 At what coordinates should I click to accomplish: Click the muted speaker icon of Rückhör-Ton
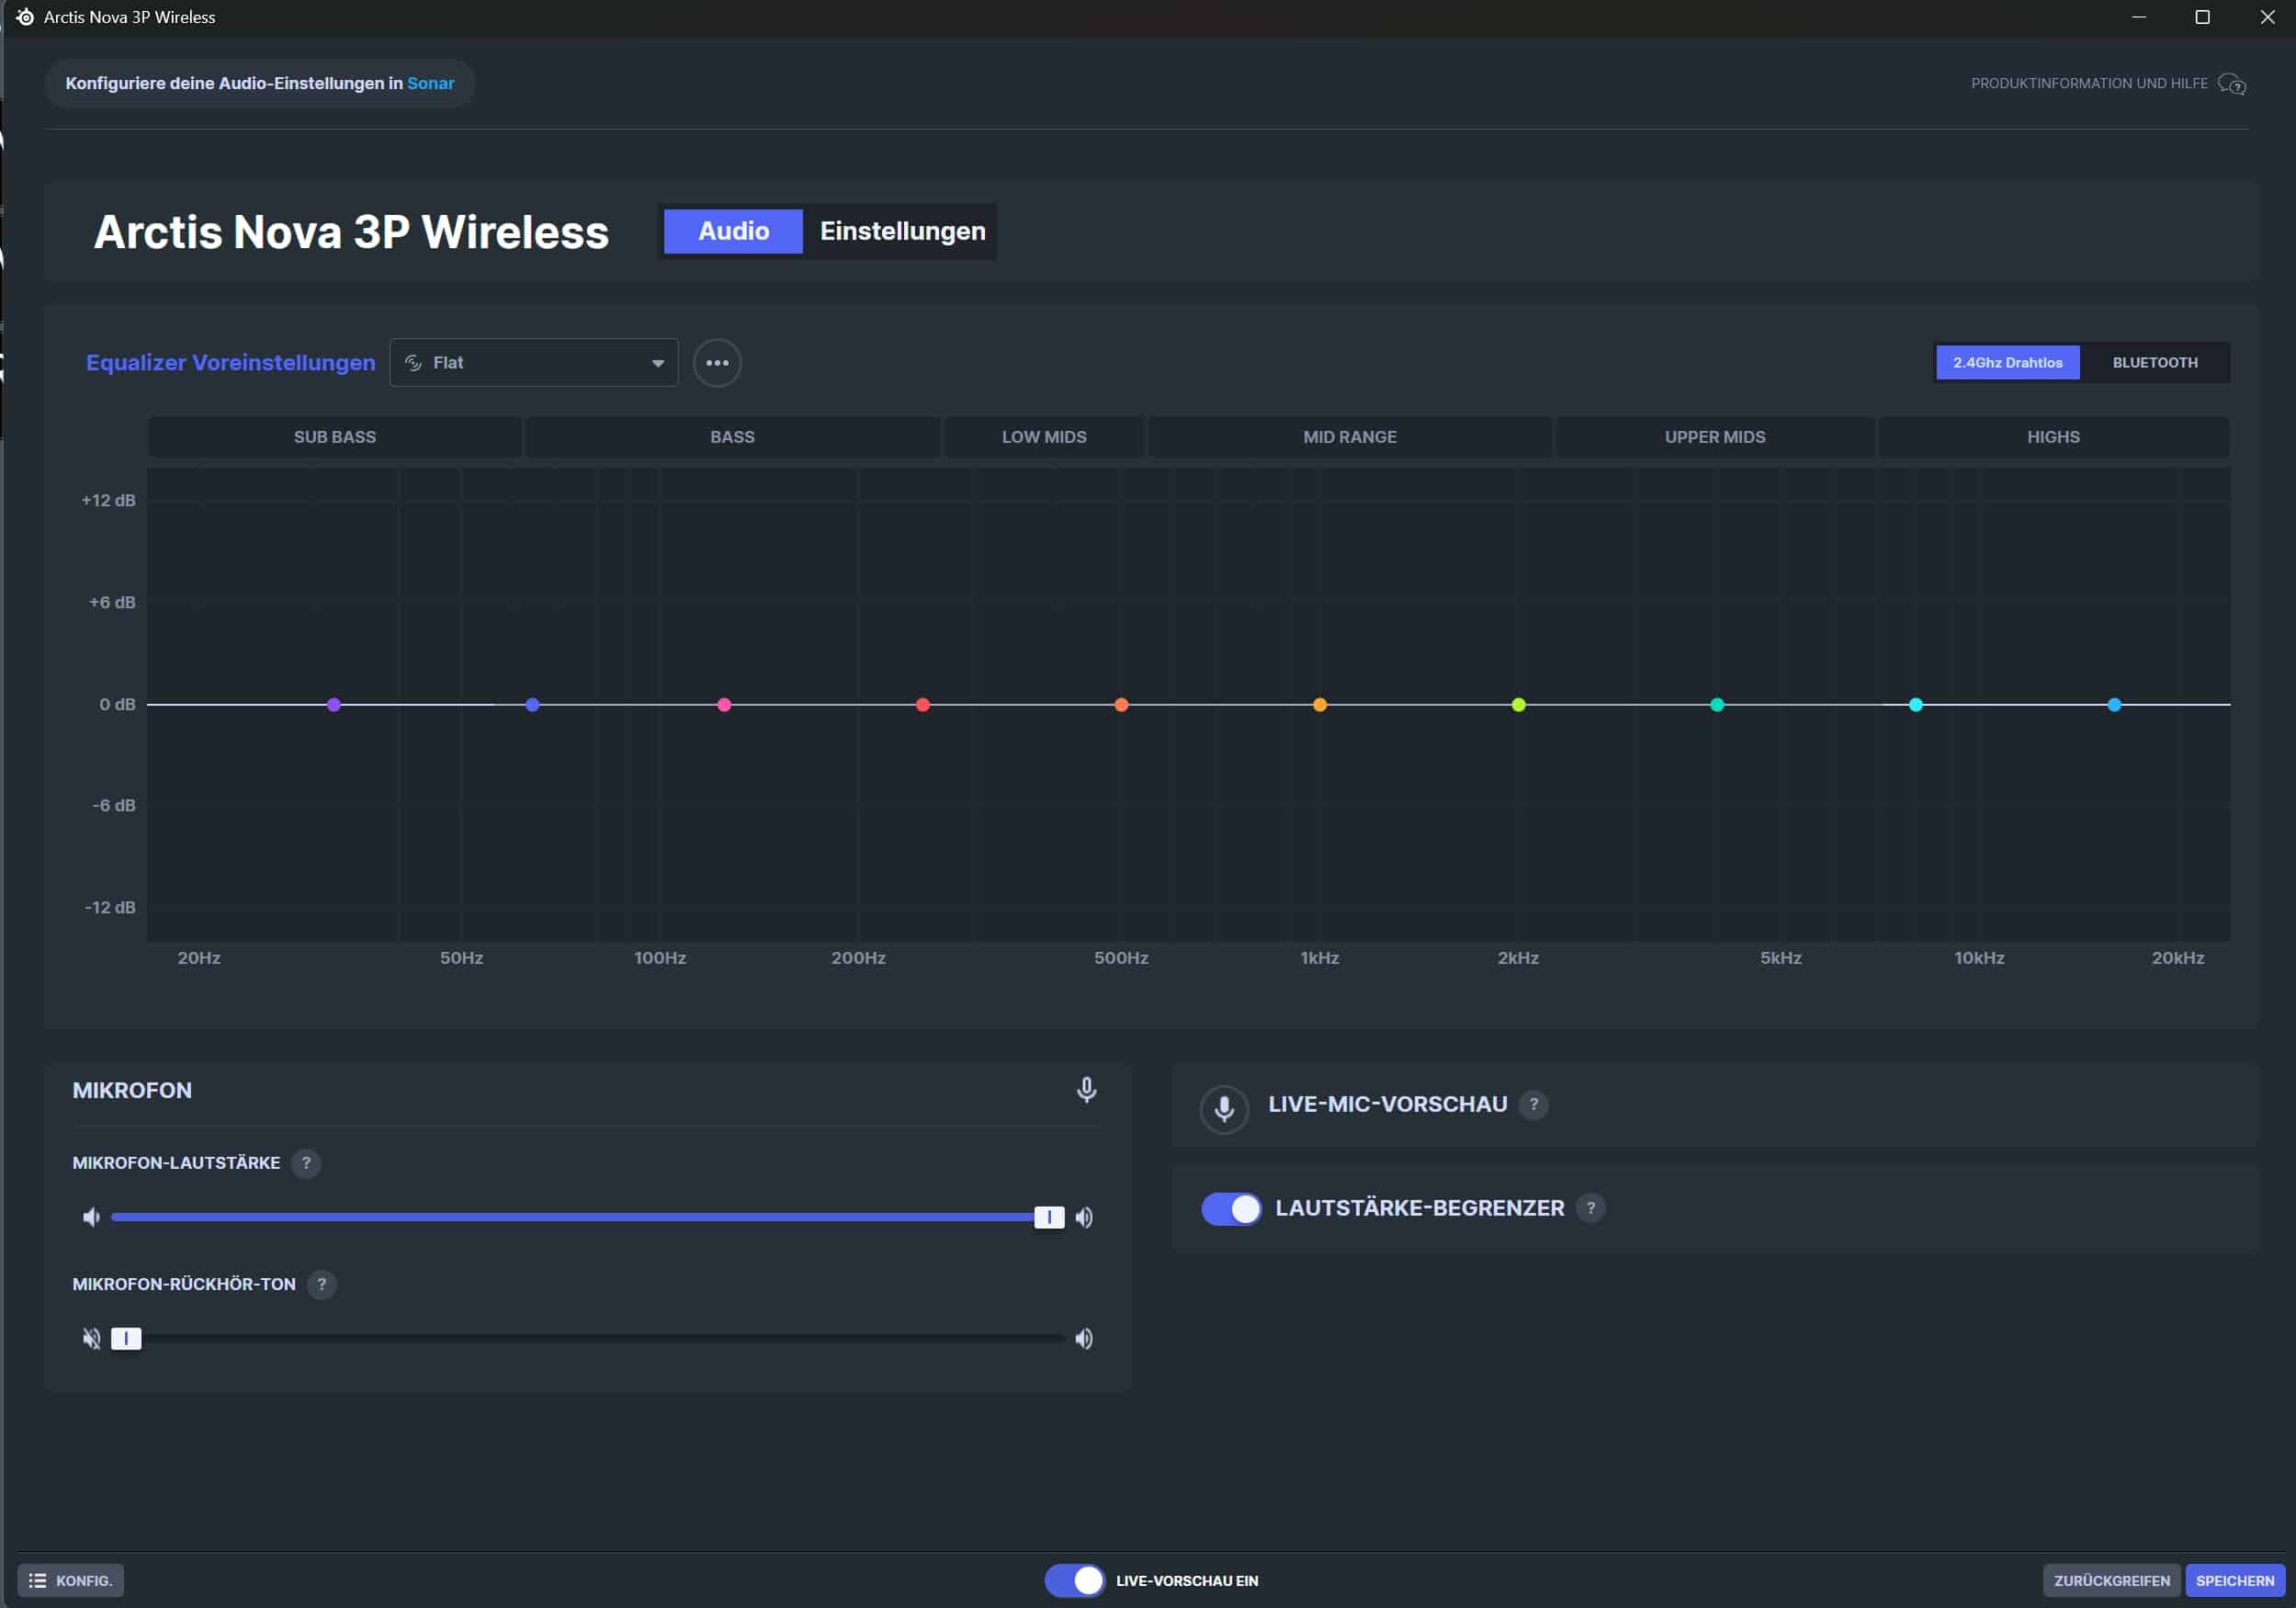[91, 1339]
